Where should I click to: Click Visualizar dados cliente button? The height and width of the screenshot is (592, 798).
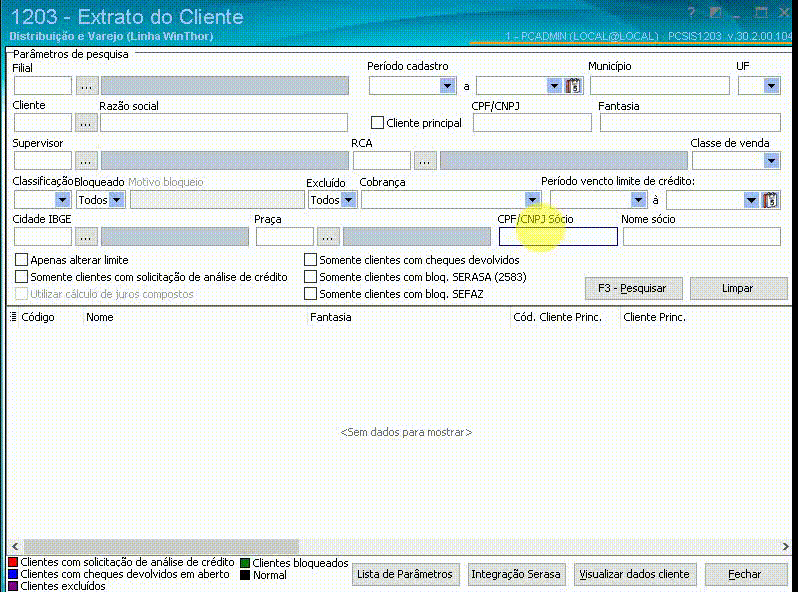(x=635, y=574)
